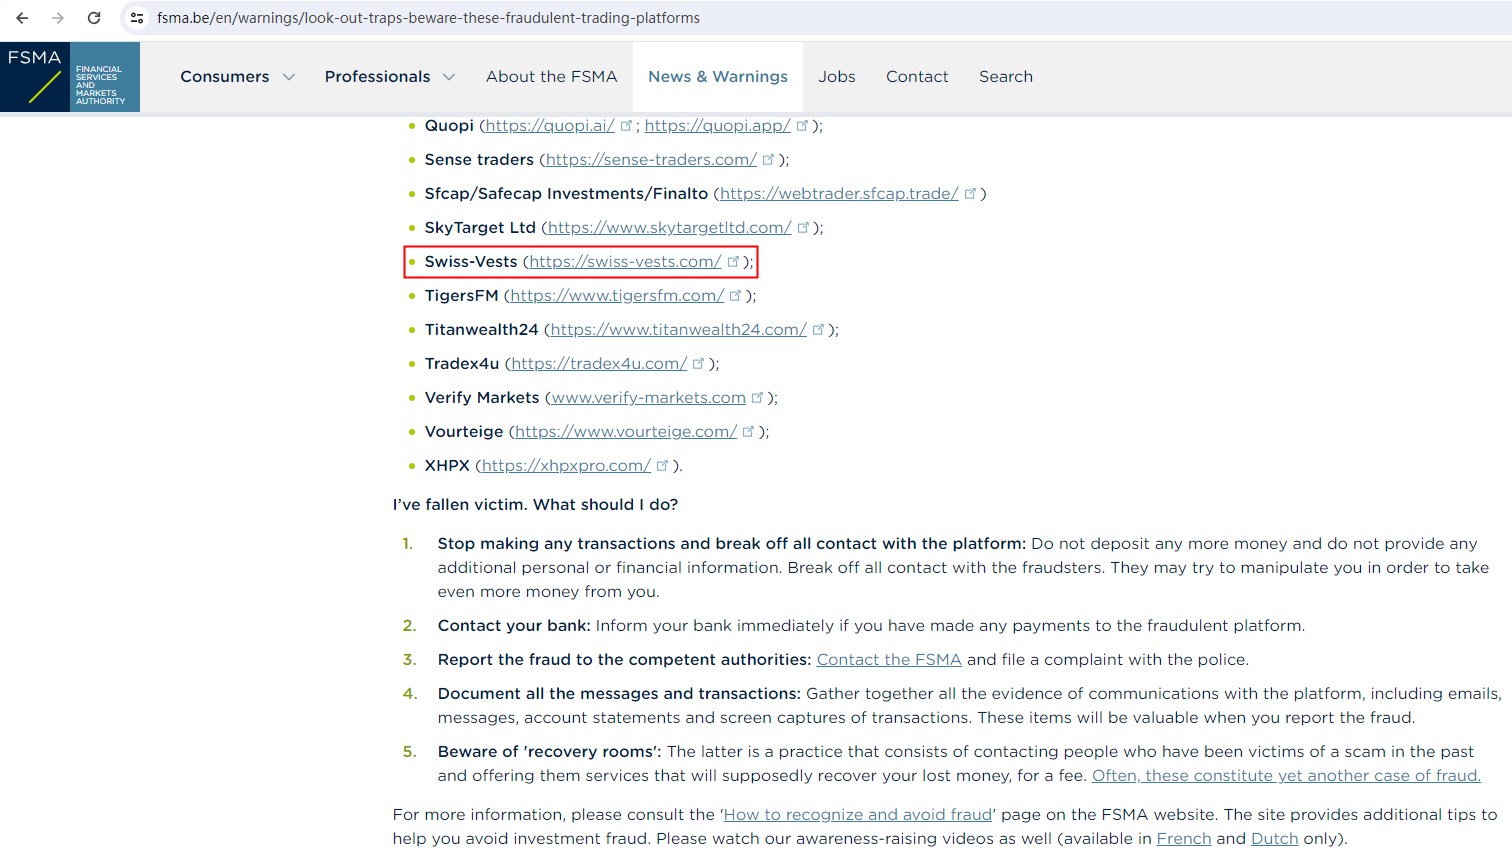Open the Dutch awareness videos link
Viewport: 1512px width, 853px height.
(x=1274, y=839)
